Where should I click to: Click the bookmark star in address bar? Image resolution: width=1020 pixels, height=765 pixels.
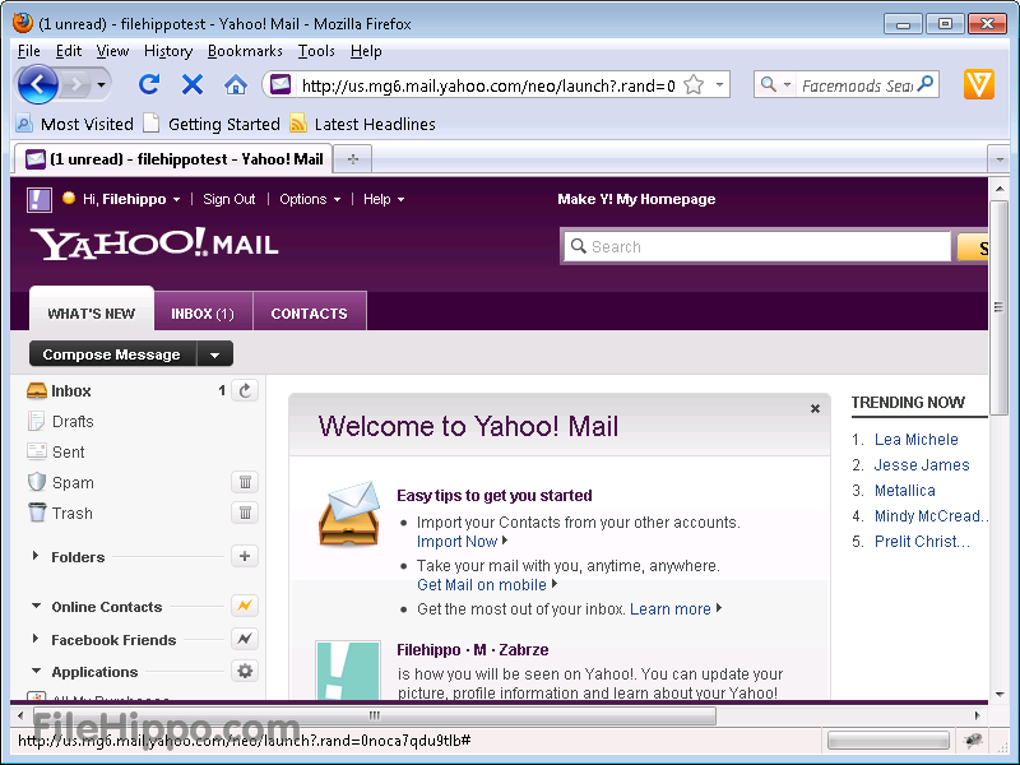click(x=693, y=85)
